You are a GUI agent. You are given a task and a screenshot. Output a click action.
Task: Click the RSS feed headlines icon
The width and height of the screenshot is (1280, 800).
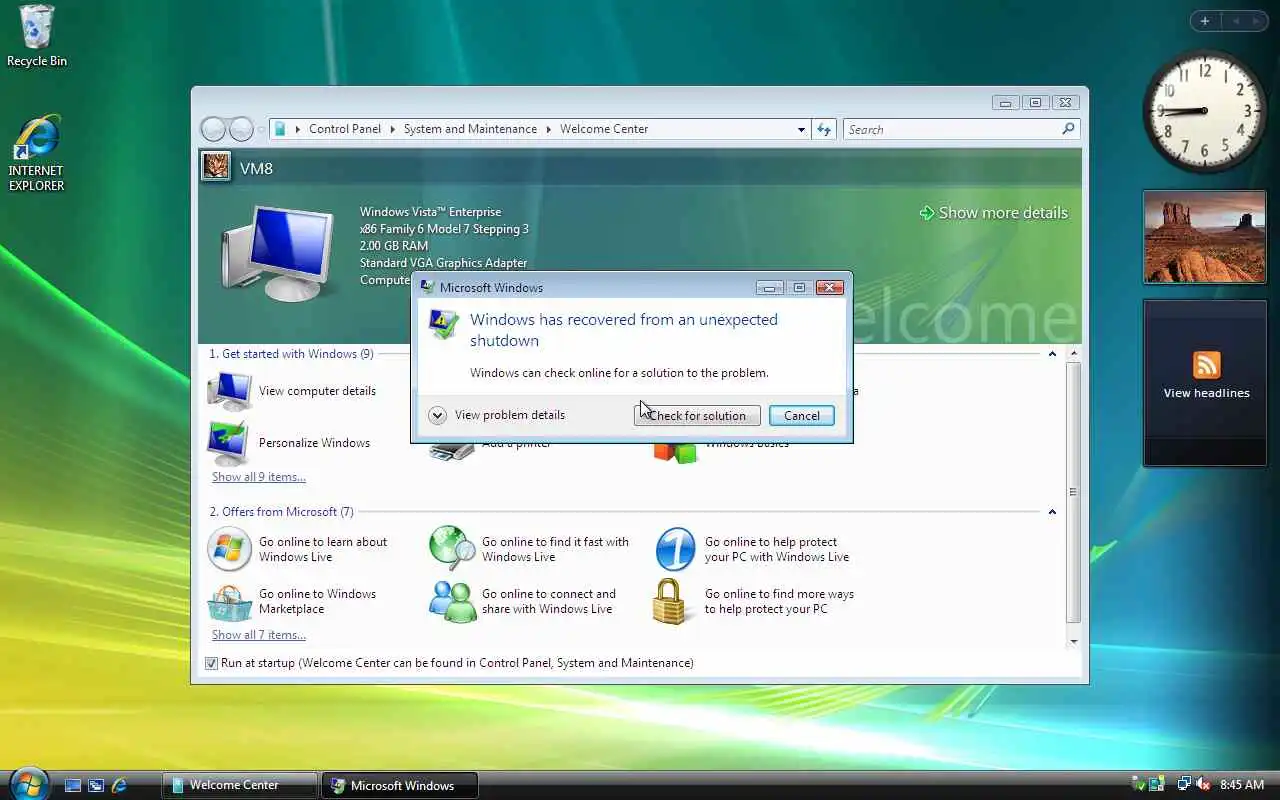tap(1206, 365)
